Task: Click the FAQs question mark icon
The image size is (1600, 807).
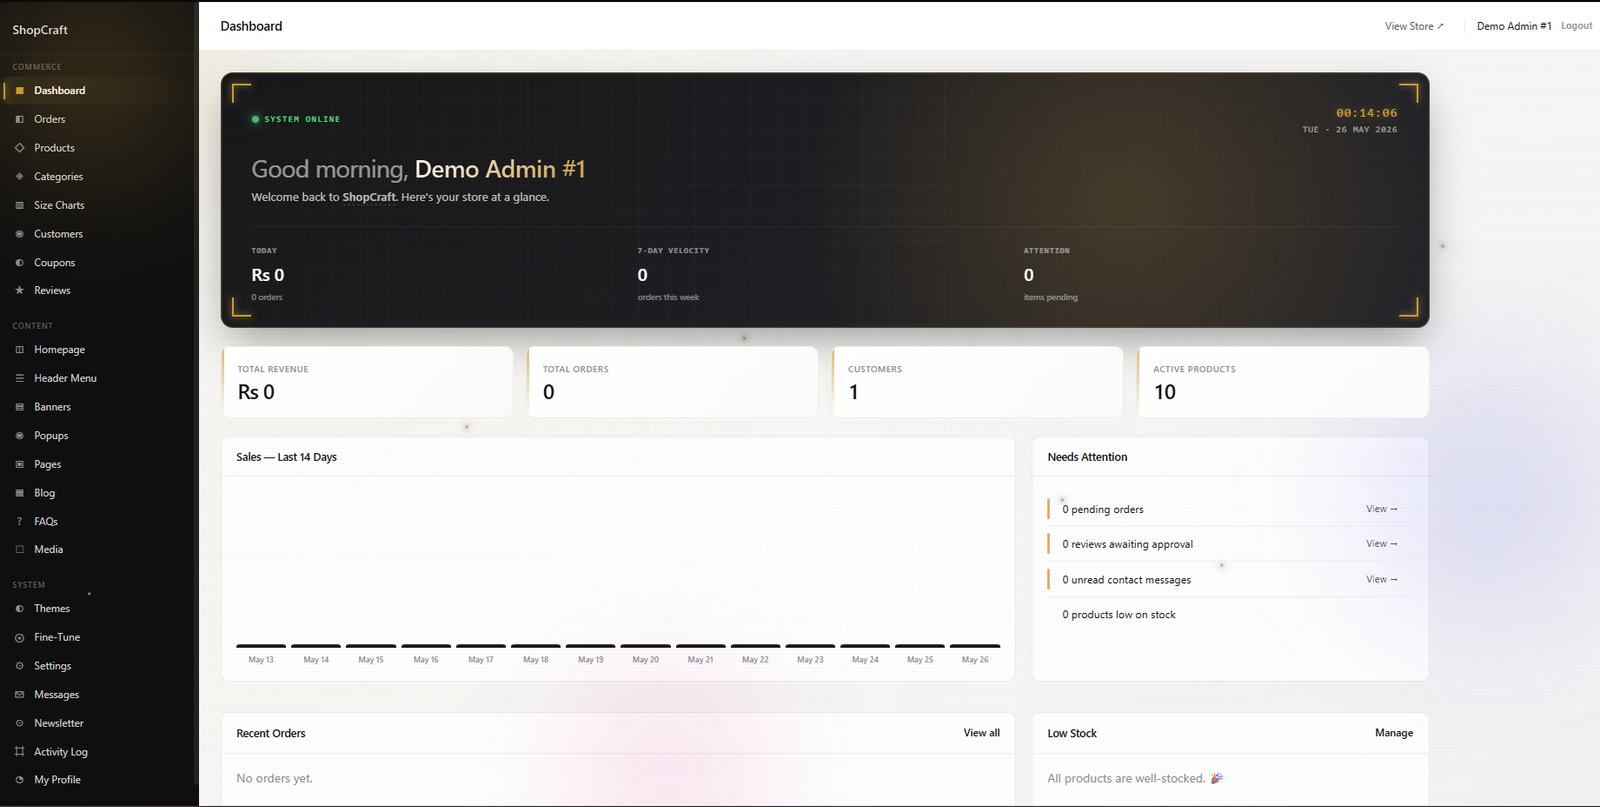Action: [x=19, y=521]
